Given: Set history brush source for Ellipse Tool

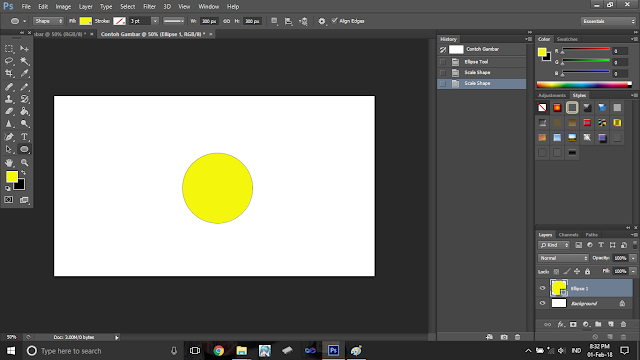Looking at the screenshot, I should (x=443, y=62).
